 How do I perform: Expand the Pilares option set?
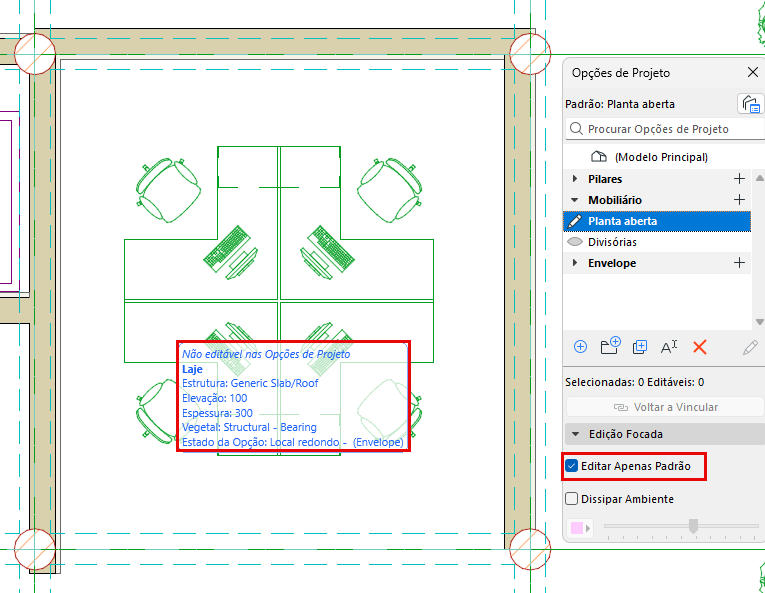click(x=575, y=179)
